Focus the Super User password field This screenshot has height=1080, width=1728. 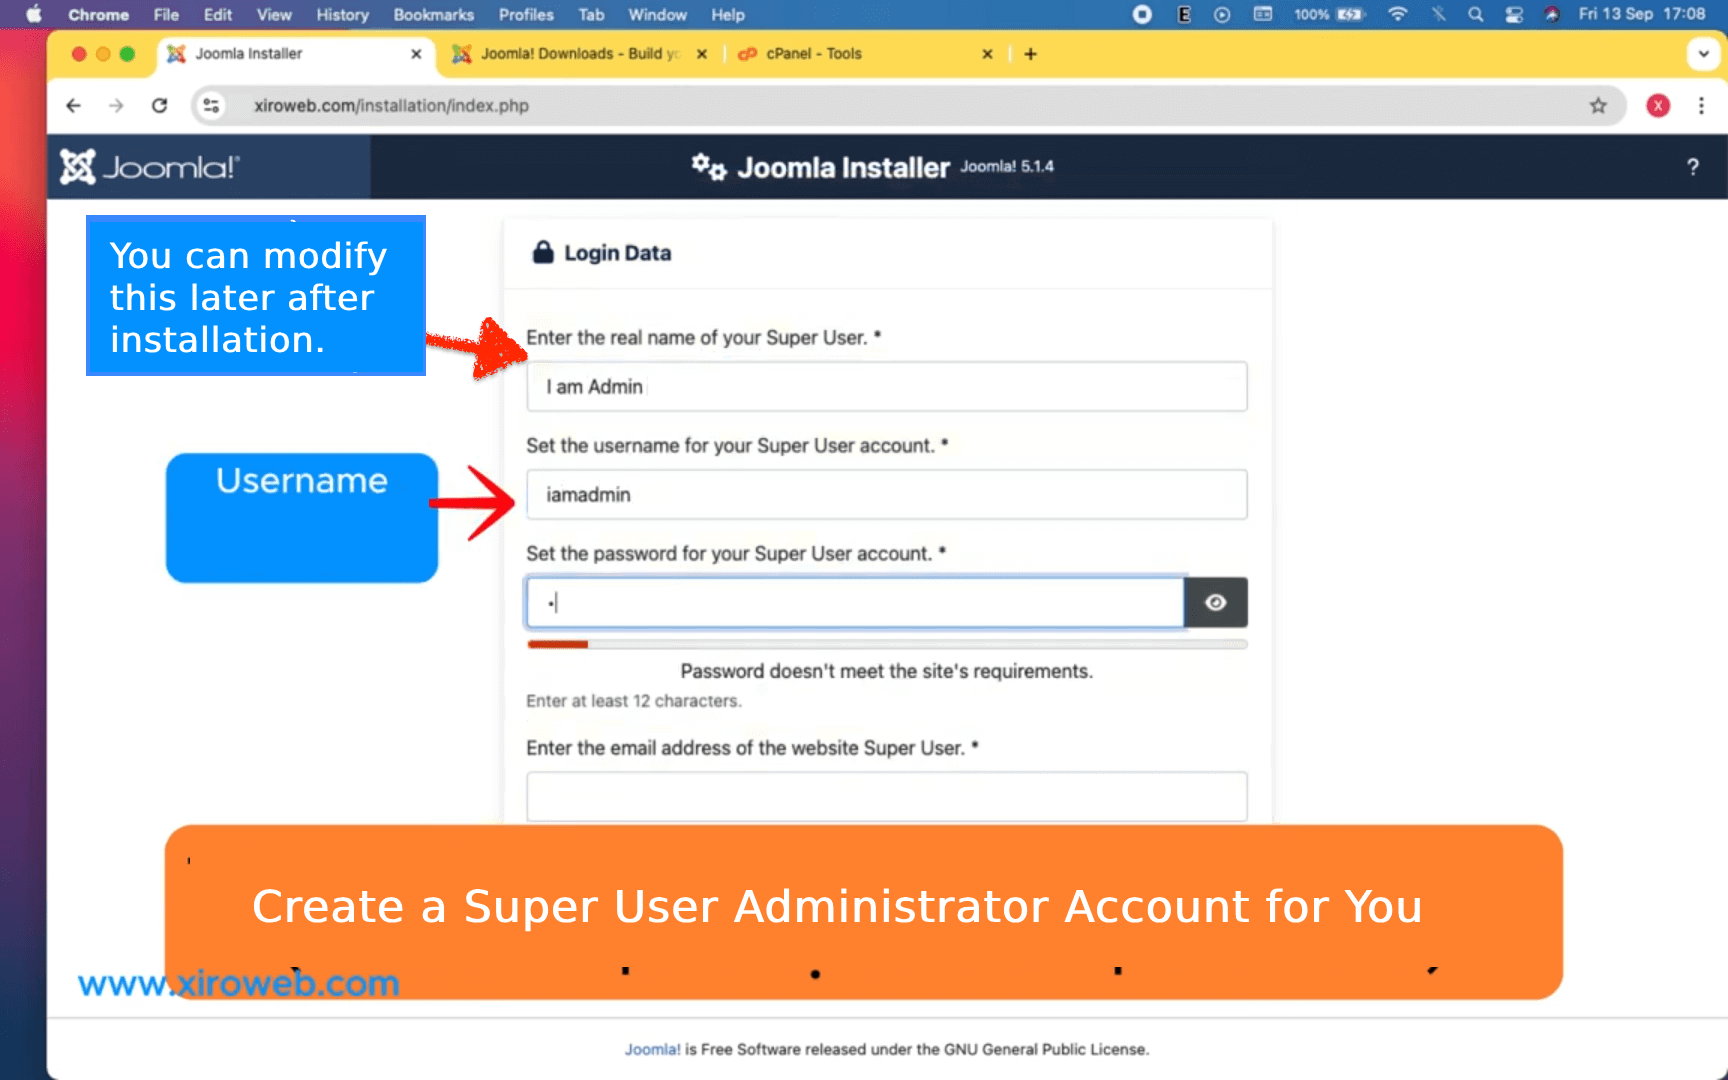pyautogui.click(x=855, y=602)
